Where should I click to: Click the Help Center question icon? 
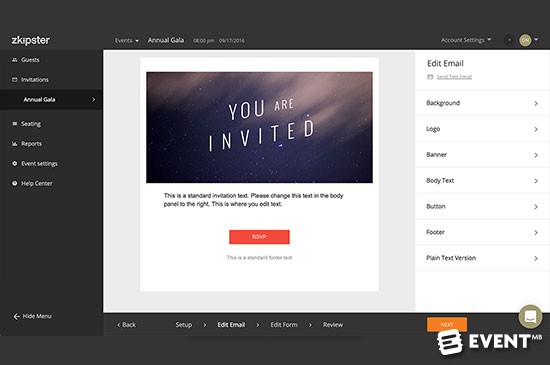point(14,183)
